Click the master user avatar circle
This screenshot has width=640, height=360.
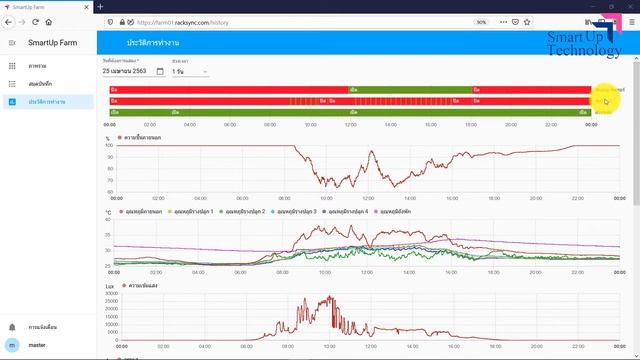12,345
